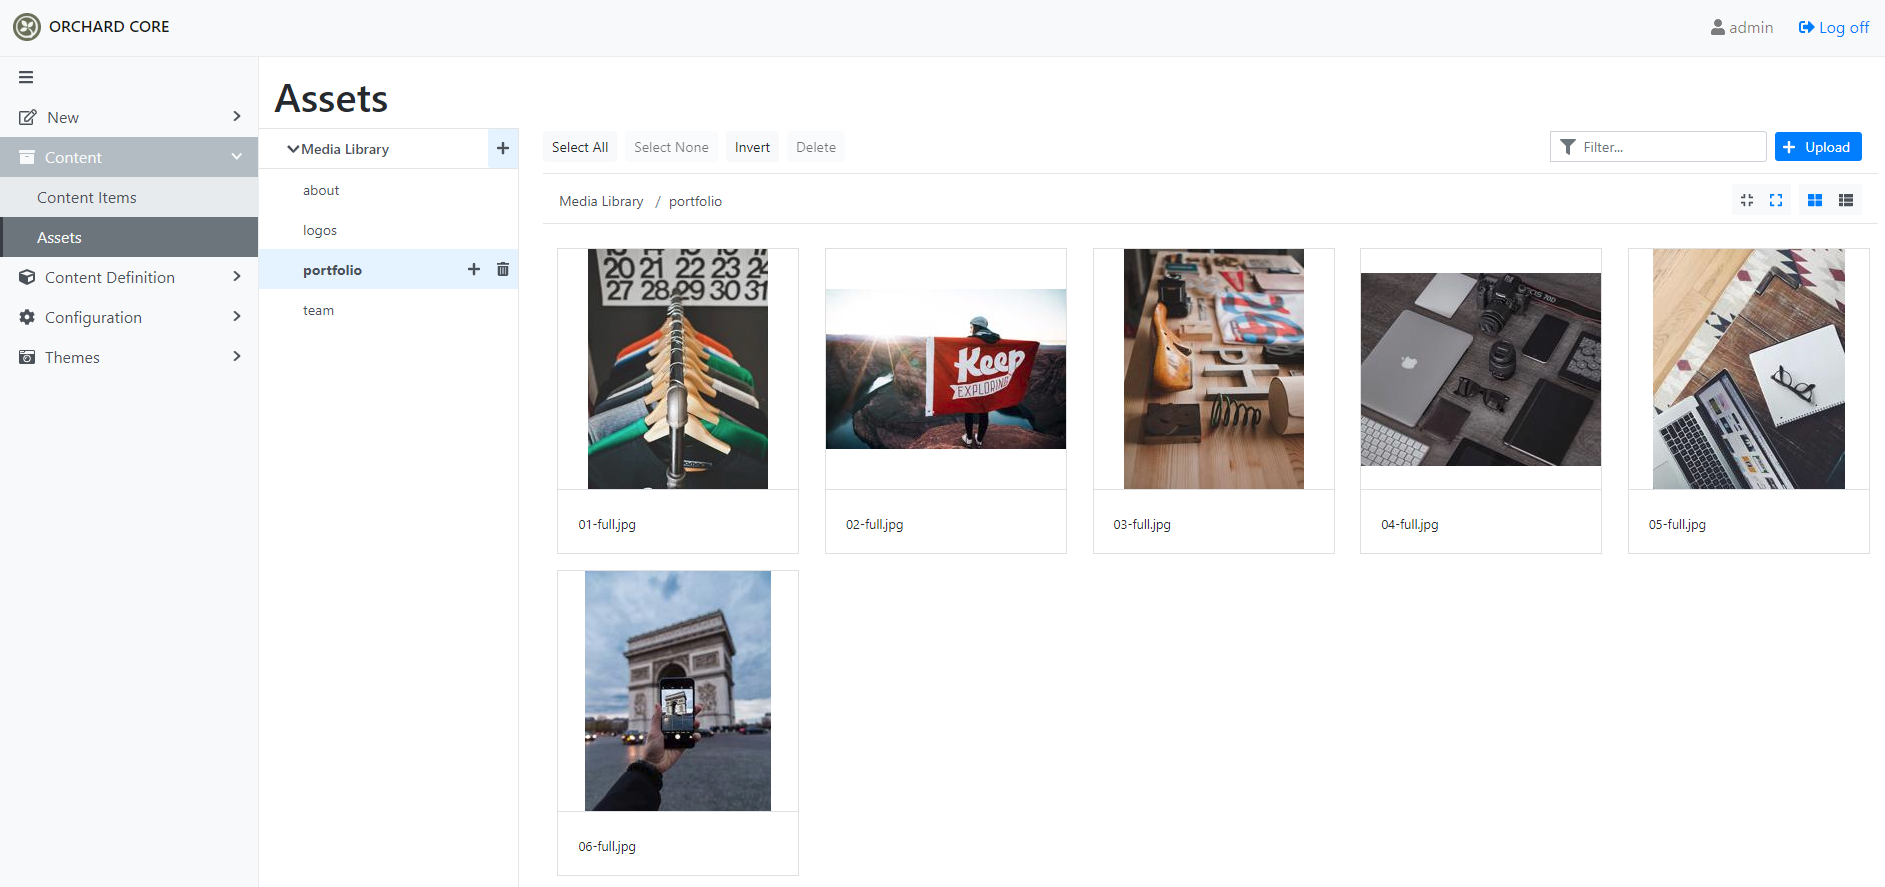Click the ORCHARD CORE brand text
The width and height of the screenshot is (1885, 887).
109,27
